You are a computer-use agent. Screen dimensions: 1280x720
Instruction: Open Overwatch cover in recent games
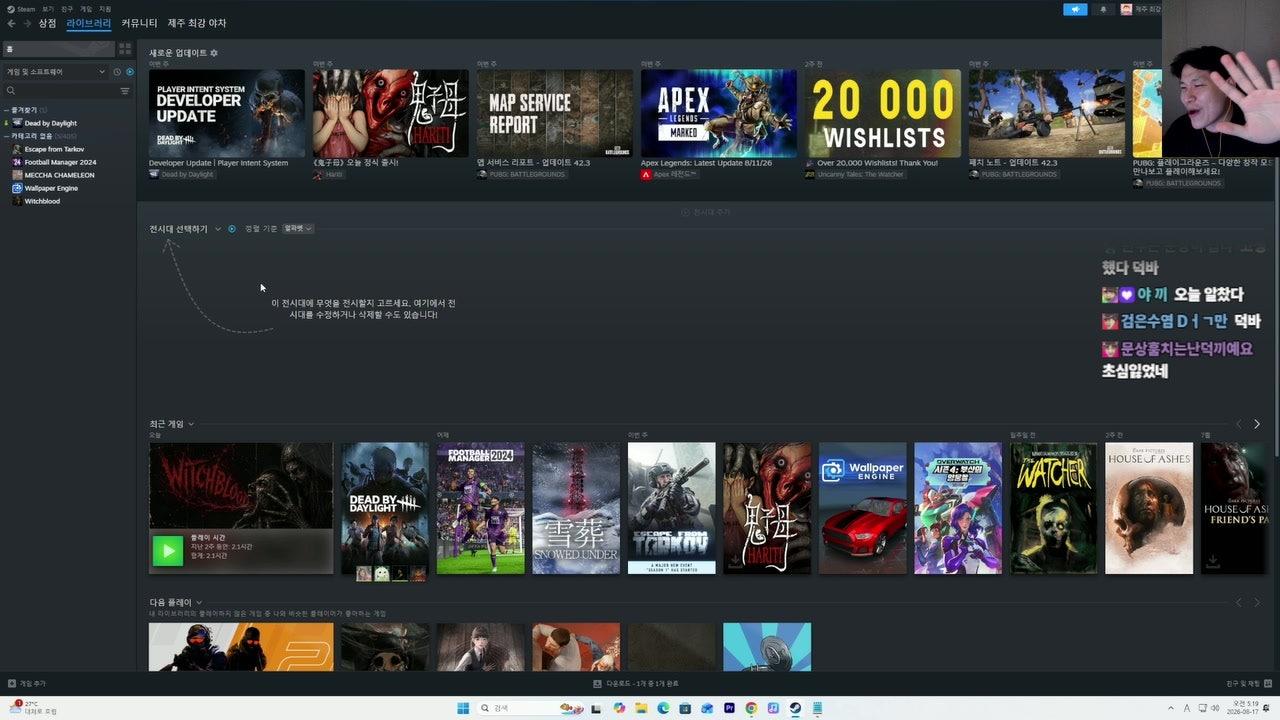point(958,508)
